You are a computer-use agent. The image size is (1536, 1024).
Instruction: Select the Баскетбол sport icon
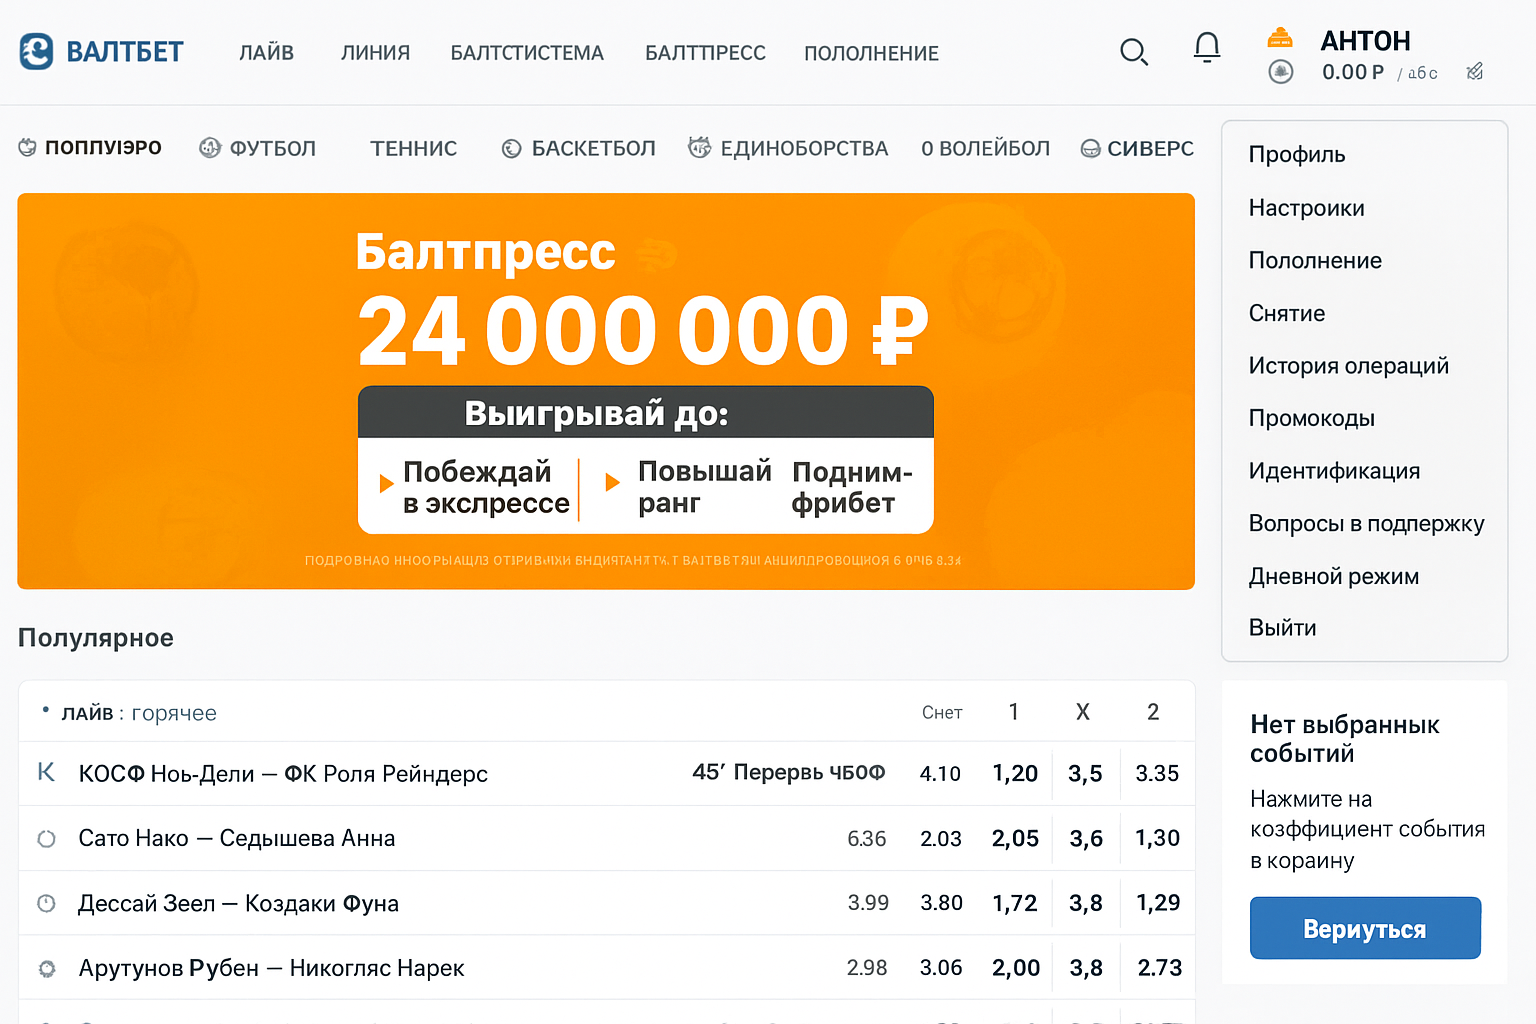pyautogui.click(x=511, y=147)
